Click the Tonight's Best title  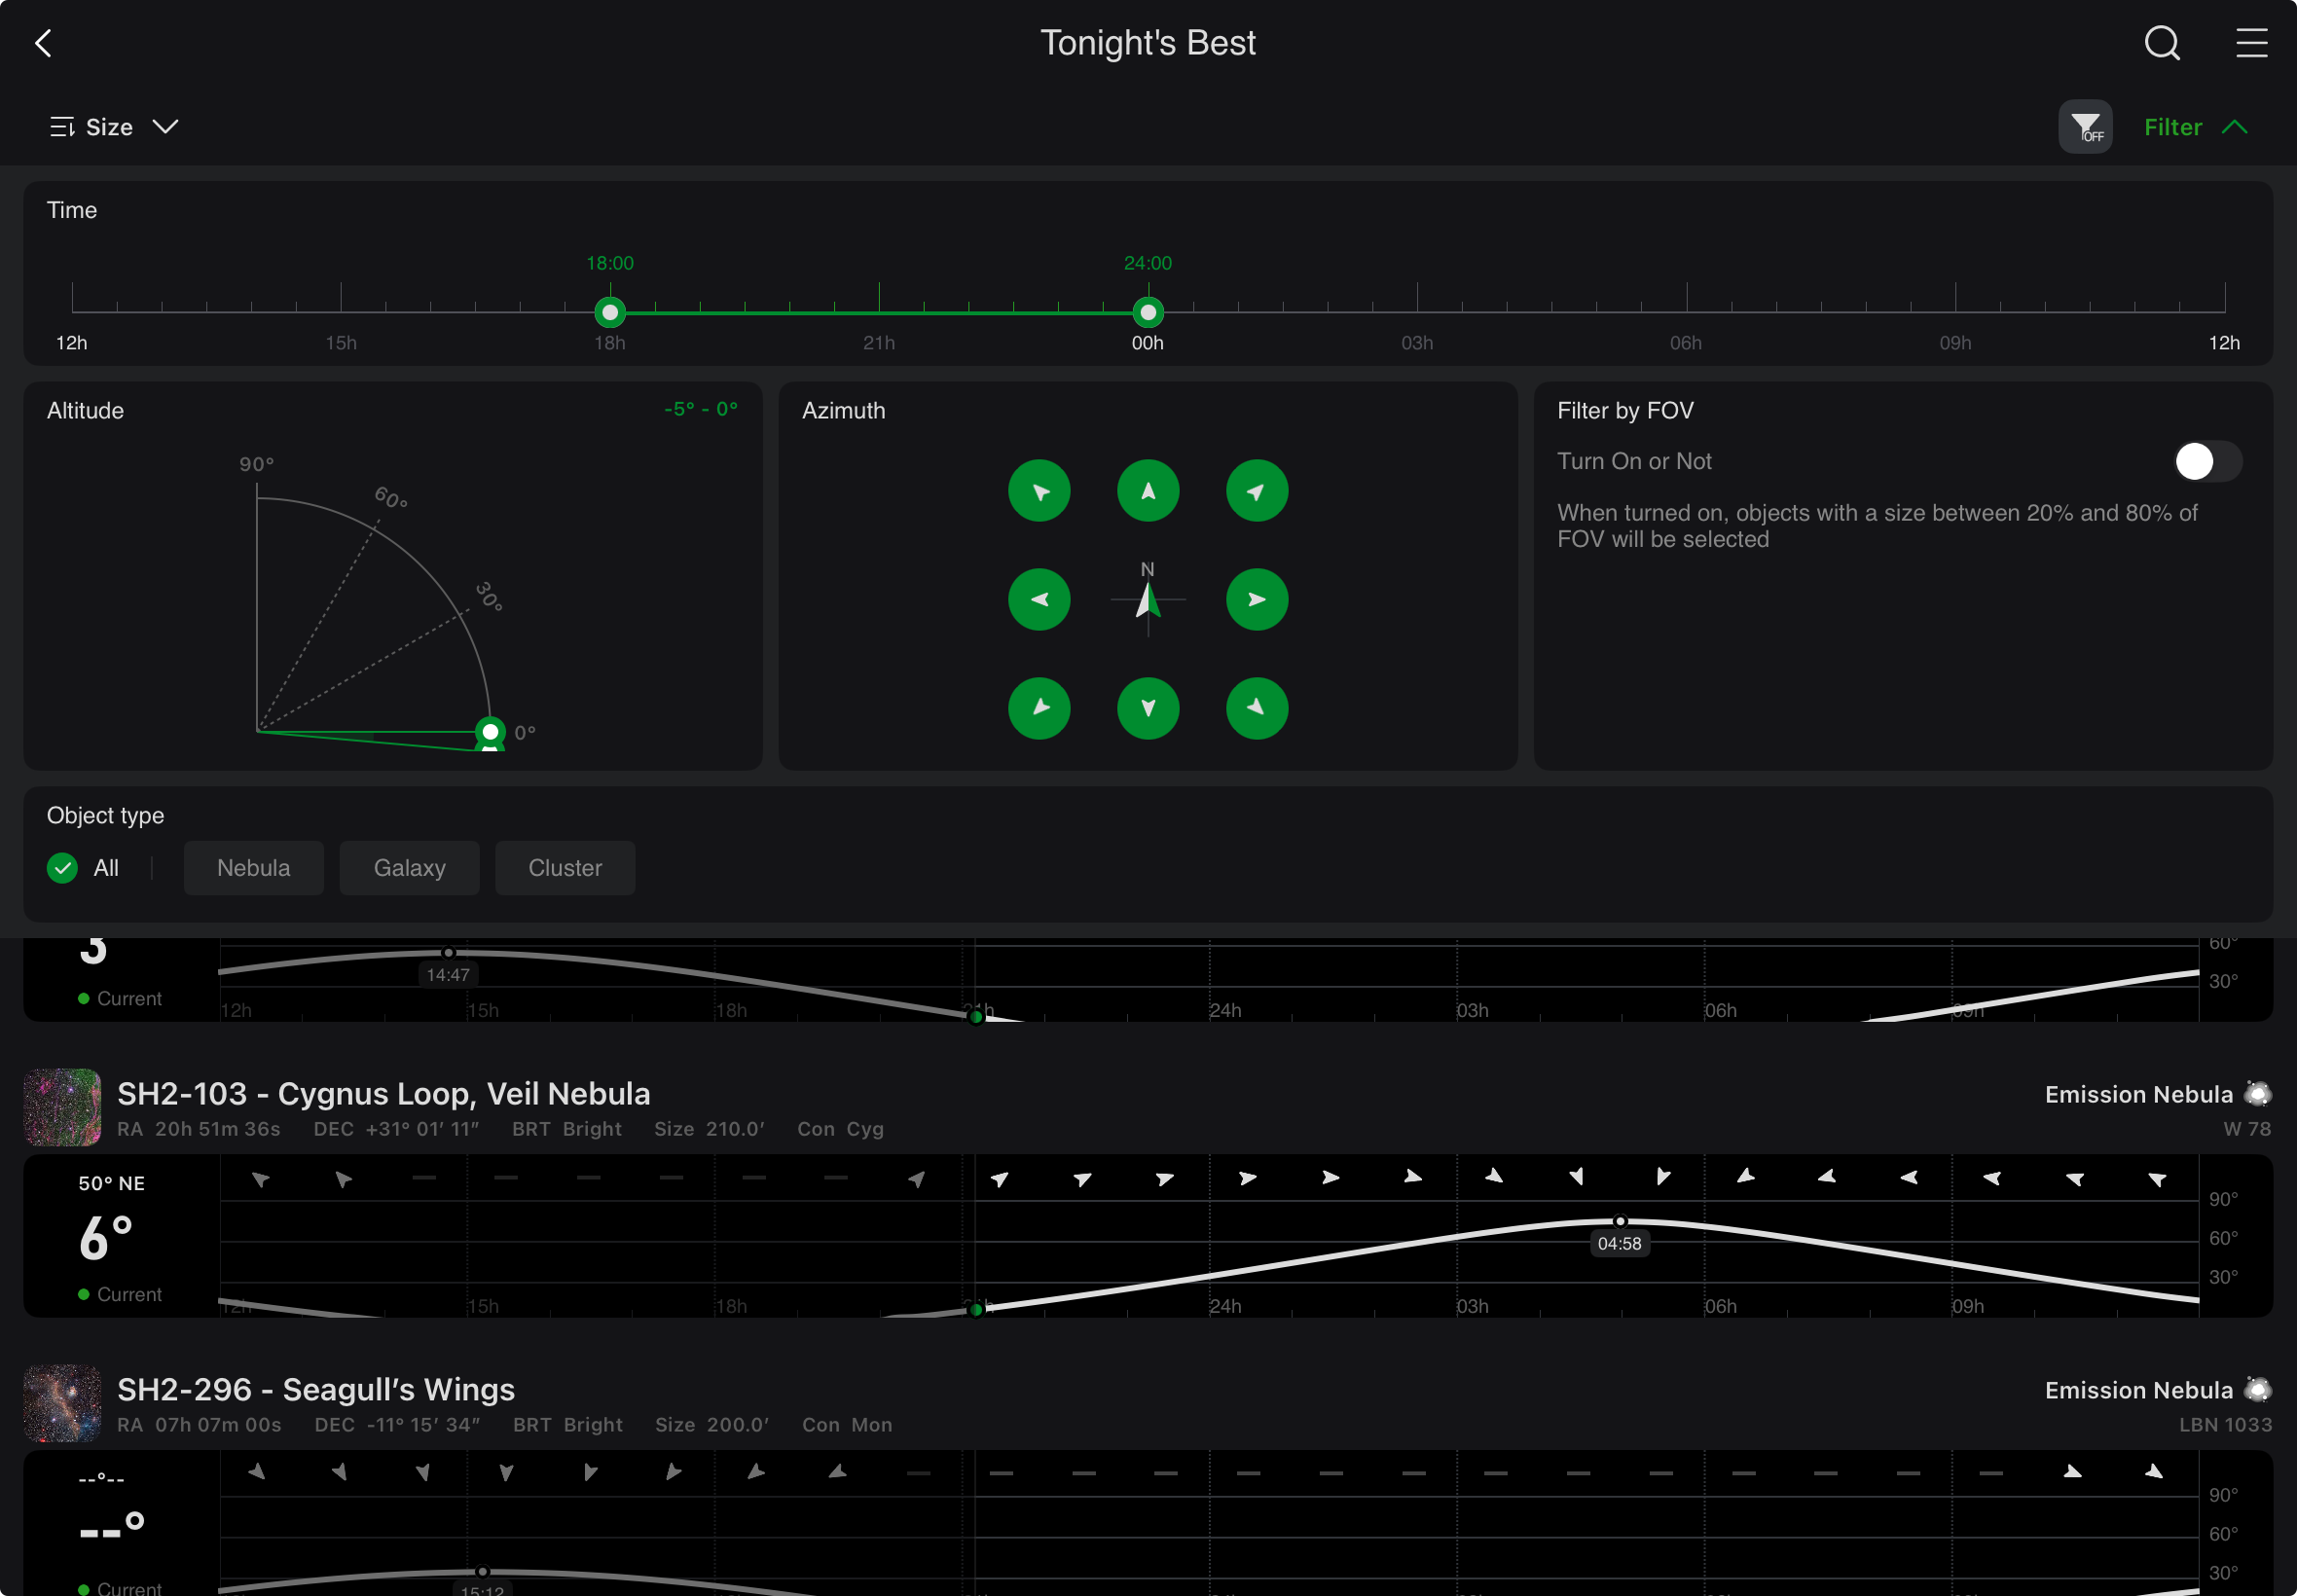[1148, 43]
